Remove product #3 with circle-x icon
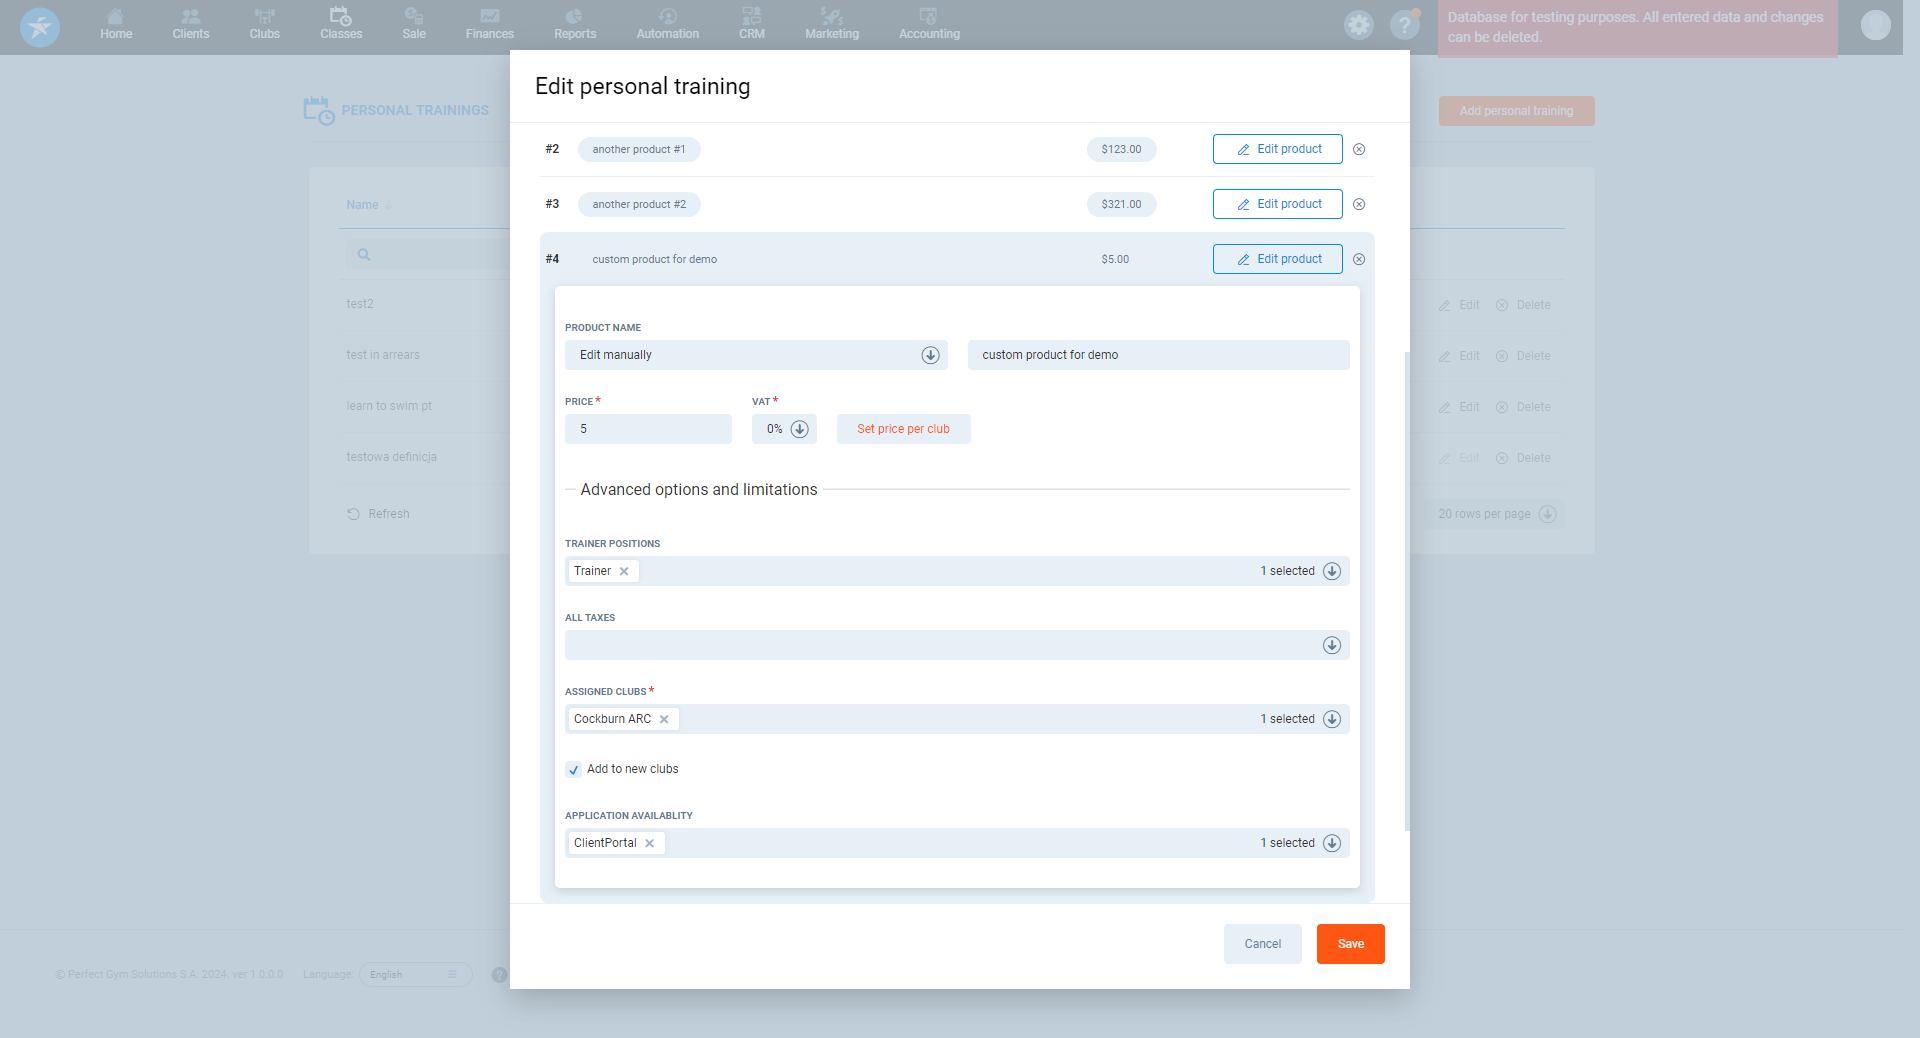The image size is (1920, 1038). coord(1358,204)
